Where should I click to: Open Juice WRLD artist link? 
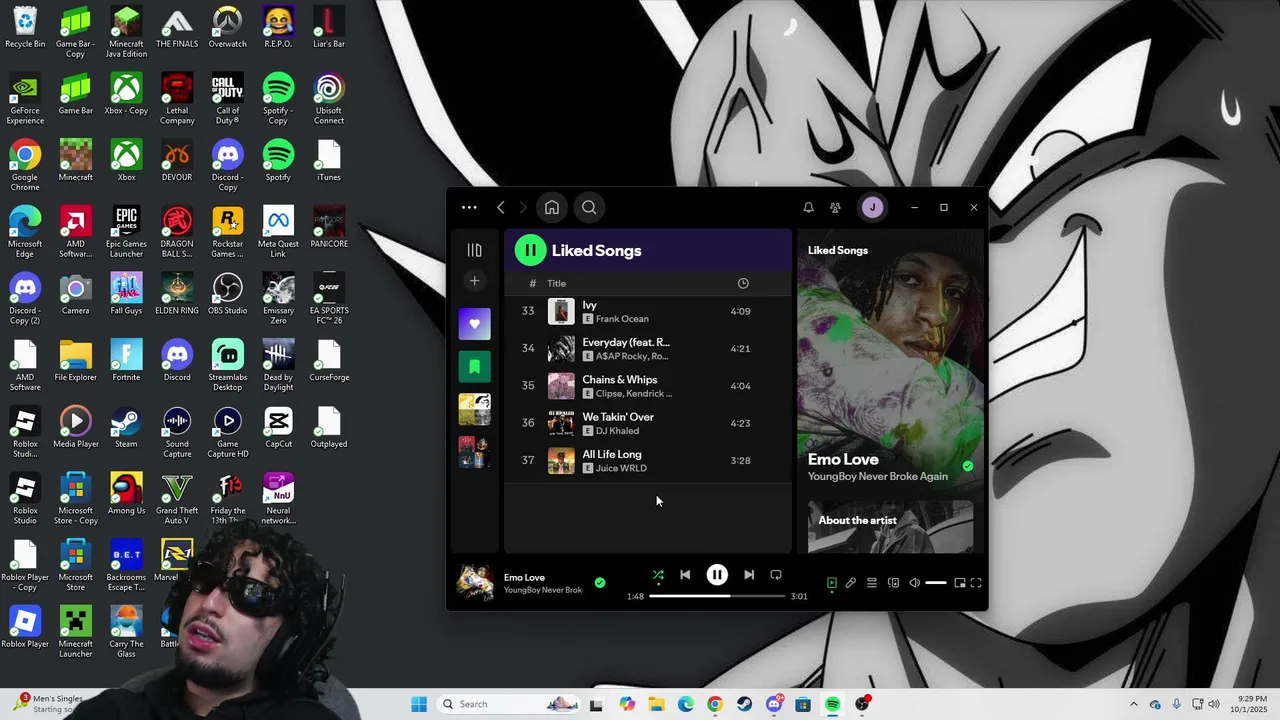pos(621,468)
